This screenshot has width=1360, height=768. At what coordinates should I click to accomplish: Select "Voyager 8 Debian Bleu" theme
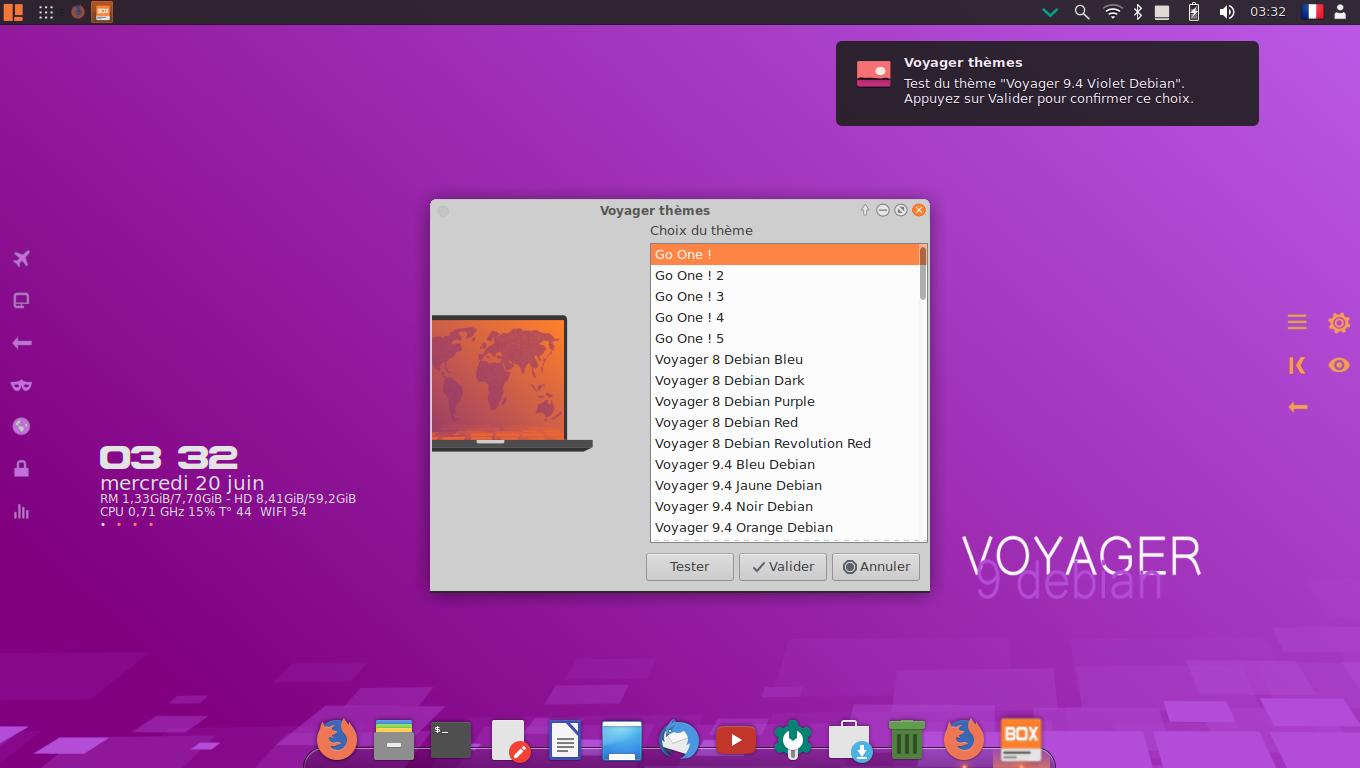click(x=785, y=360)
